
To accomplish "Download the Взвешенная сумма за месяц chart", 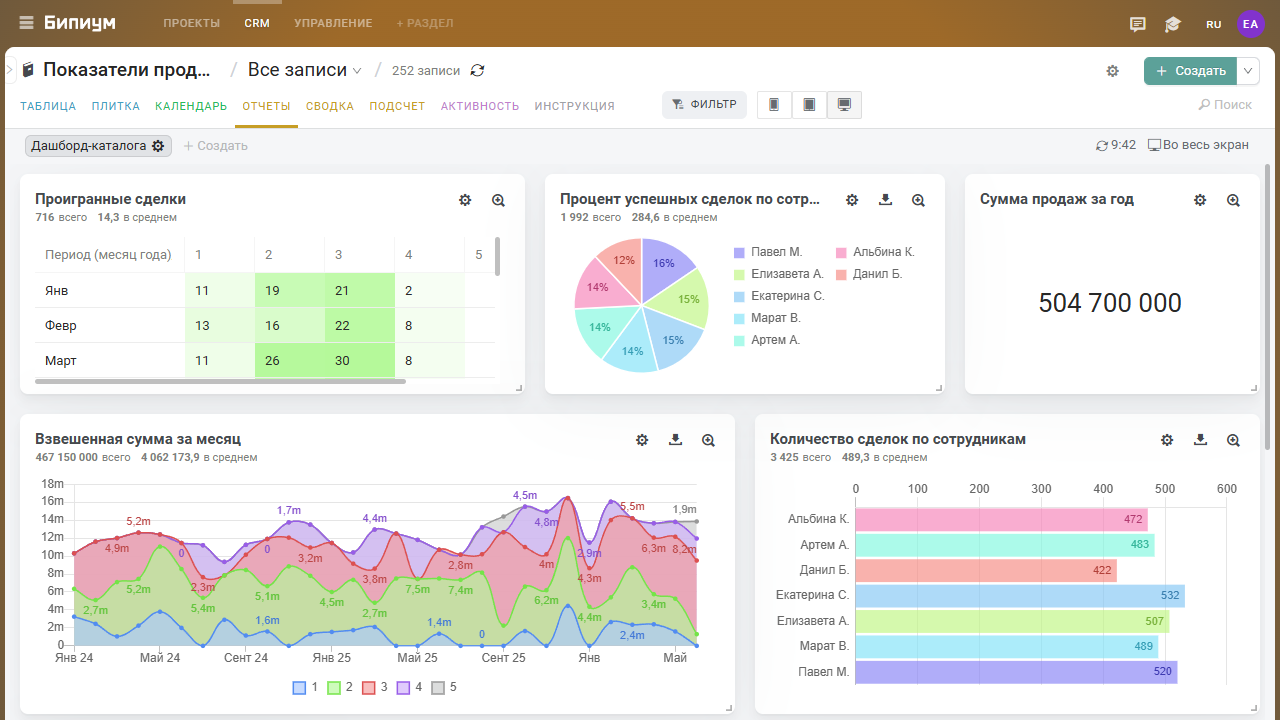I will tap(675, 440).
